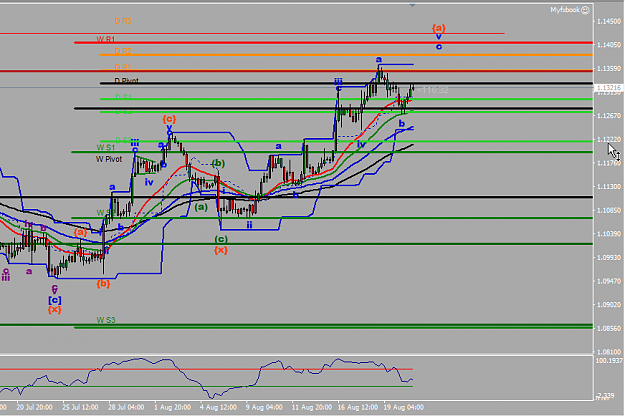Click price axis value 1.10850

[609, 210]
